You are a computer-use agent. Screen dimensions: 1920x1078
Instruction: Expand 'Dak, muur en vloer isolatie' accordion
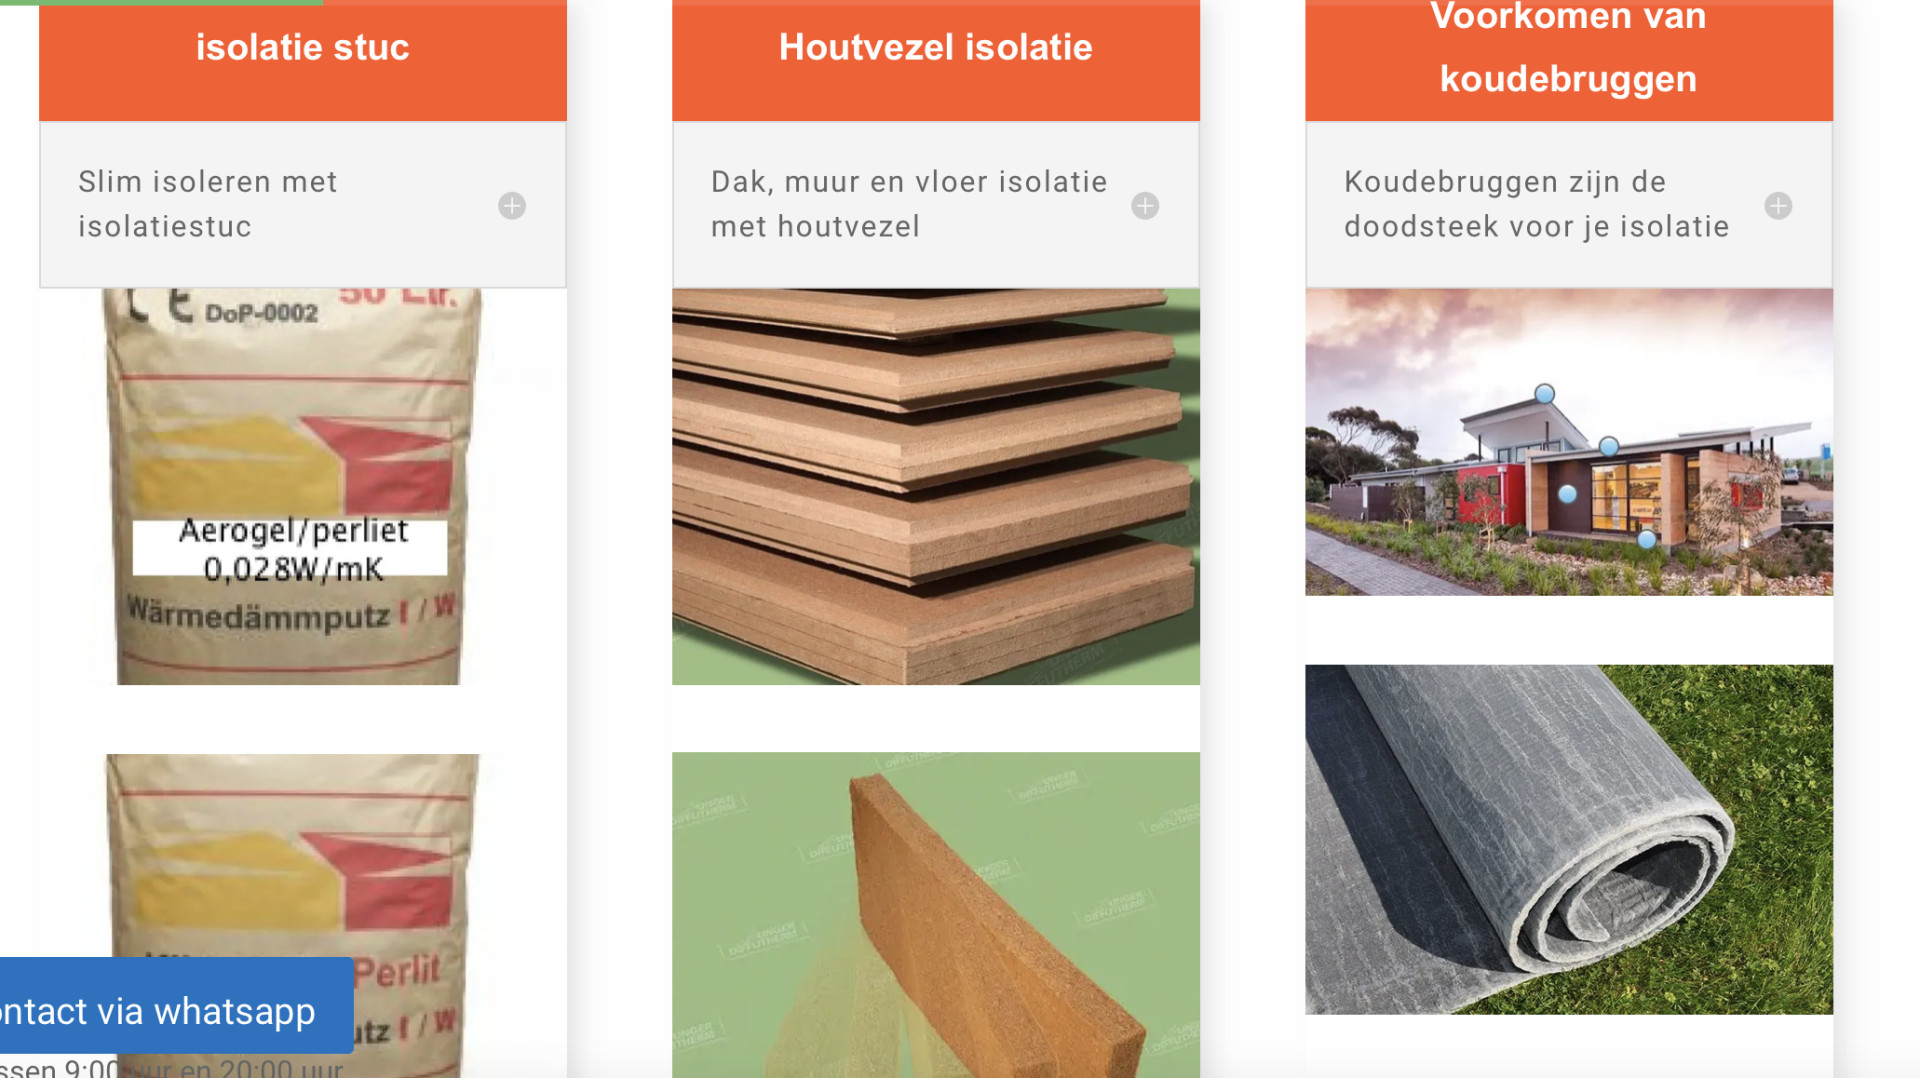click(x=935, y=205)
